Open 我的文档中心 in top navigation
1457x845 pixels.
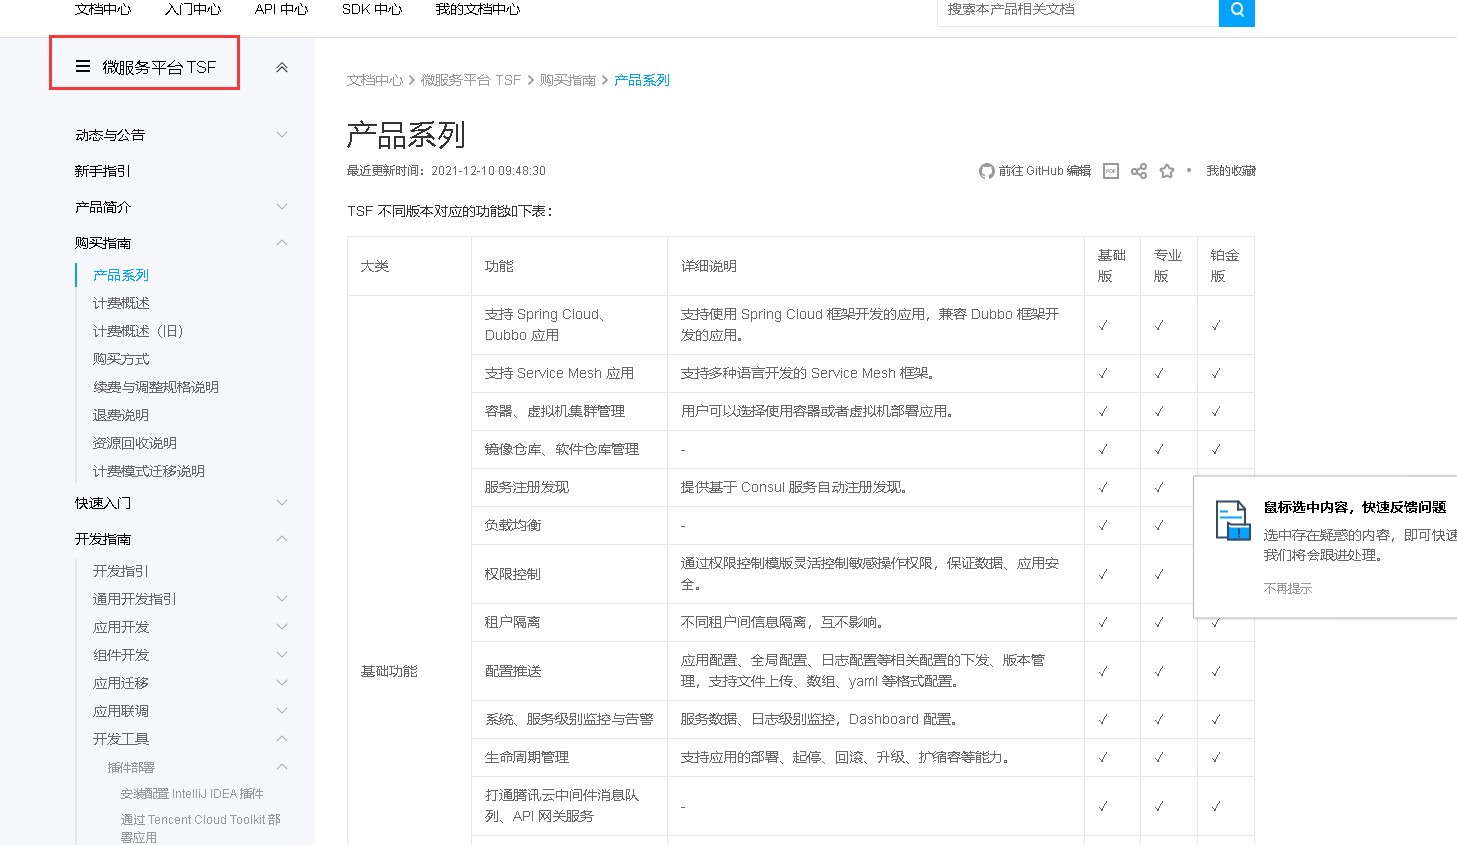coord(478,9)
